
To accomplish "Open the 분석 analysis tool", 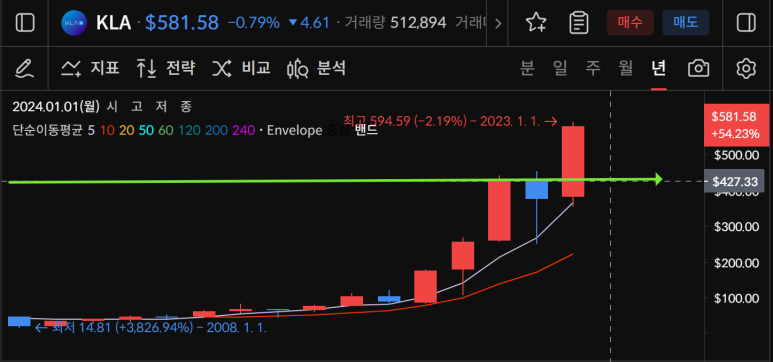I will coord(316,68).
